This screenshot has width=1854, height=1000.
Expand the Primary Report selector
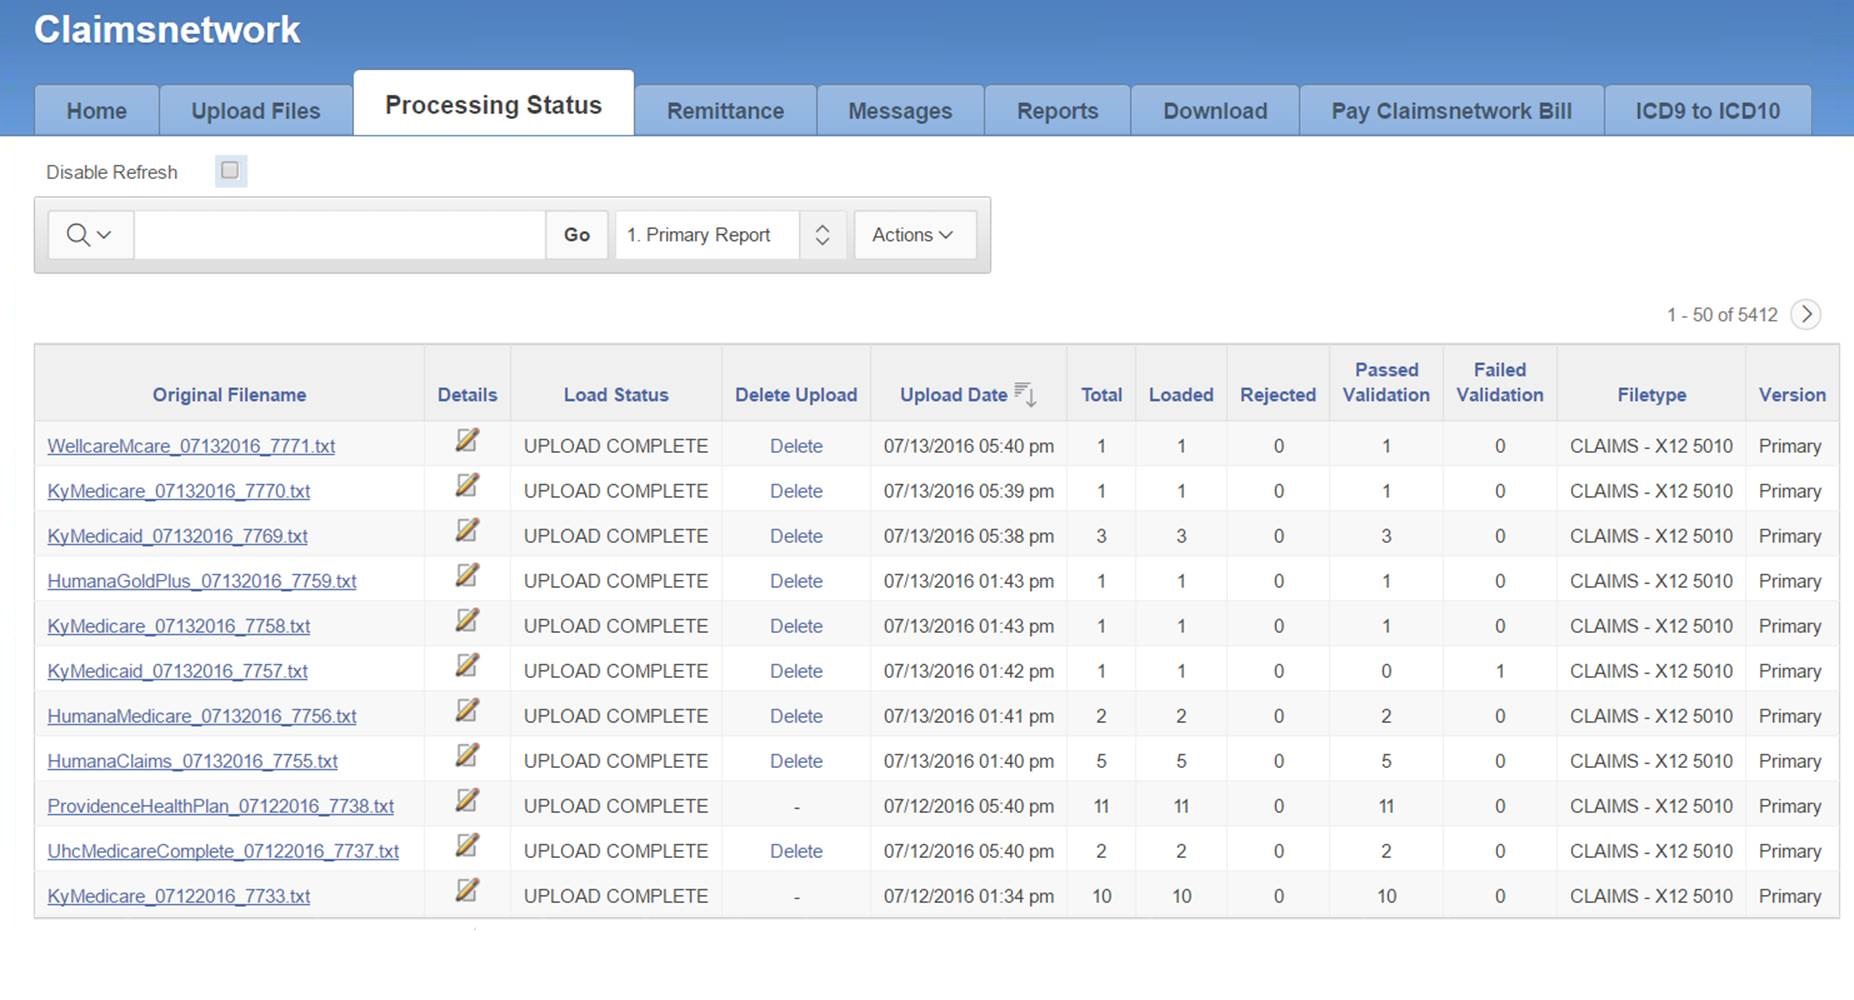(x=822, y=235)
